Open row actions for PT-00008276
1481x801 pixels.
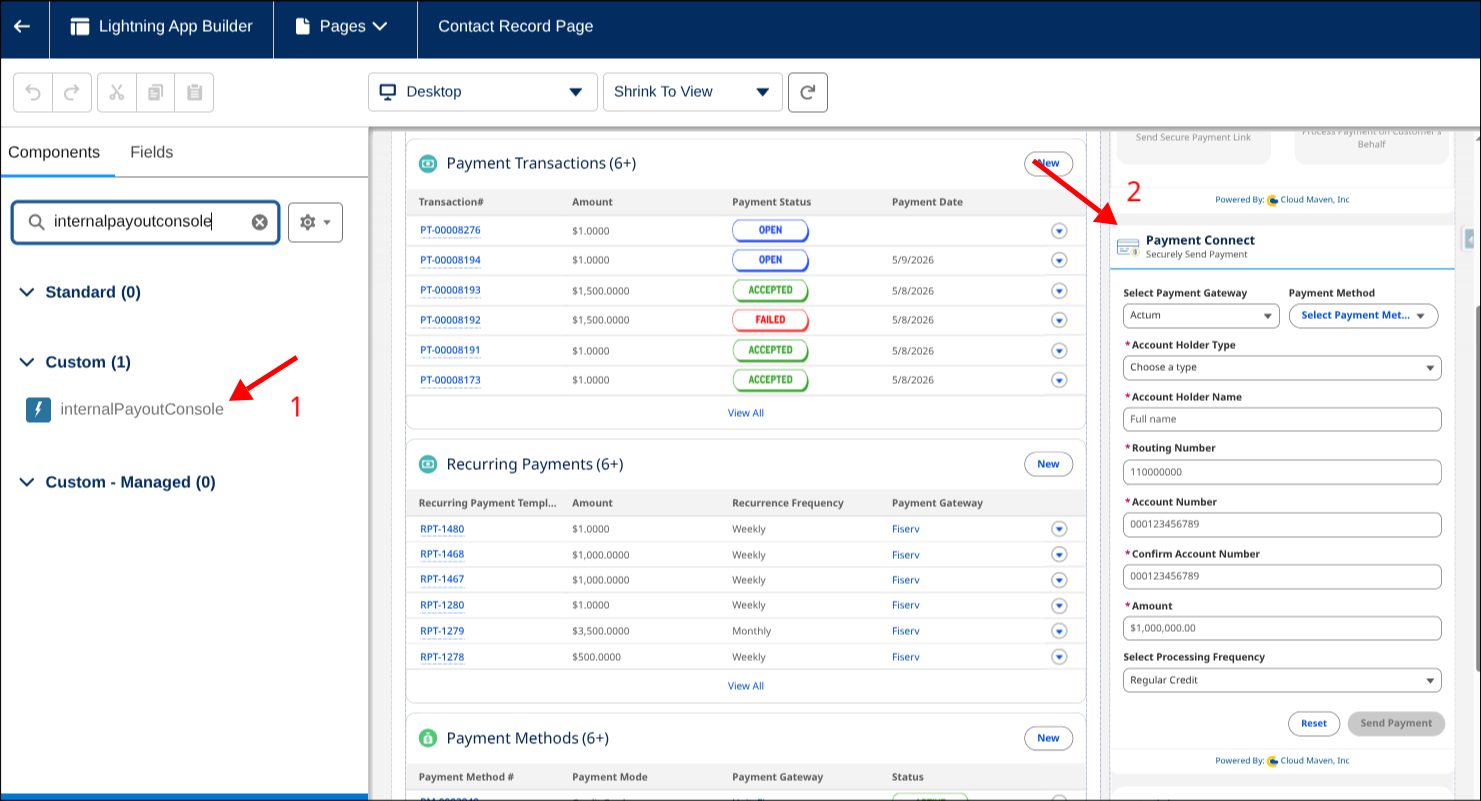coord(1059,231)
